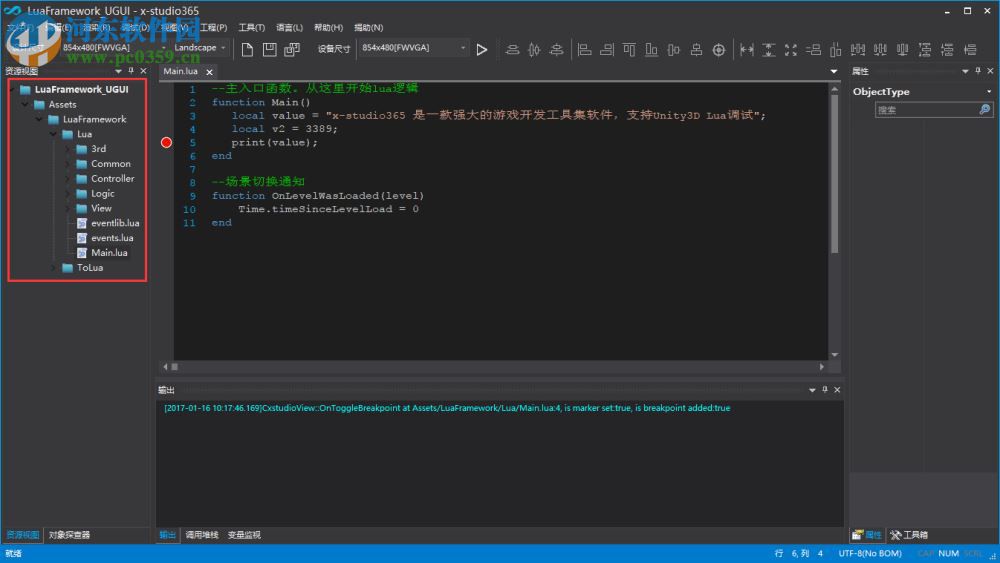Toggle auto-hide pin on output panel

(x=825, y=390)
